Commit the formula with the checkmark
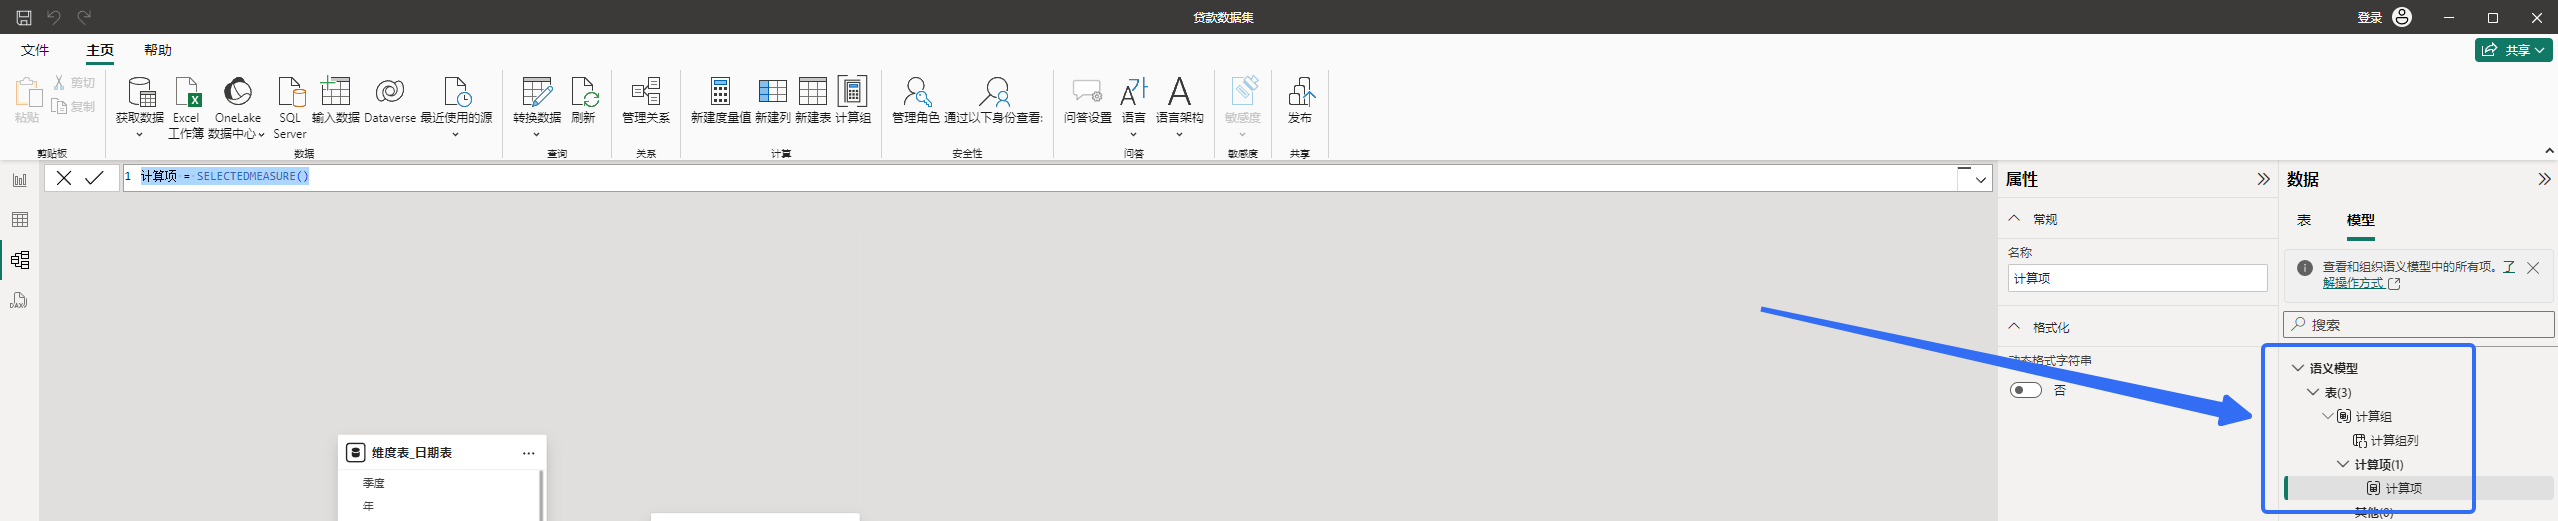The height and width of the screenshot is (521, 2558). coord(94,178)
